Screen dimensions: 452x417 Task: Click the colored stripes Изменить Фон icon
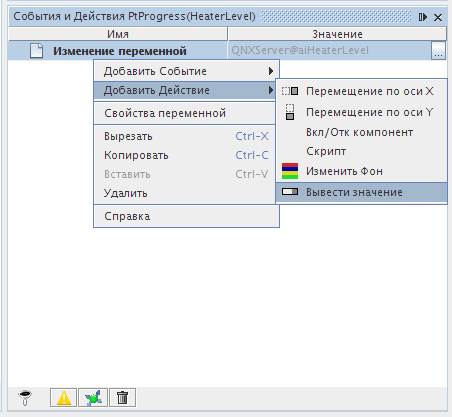pos(290,171)
